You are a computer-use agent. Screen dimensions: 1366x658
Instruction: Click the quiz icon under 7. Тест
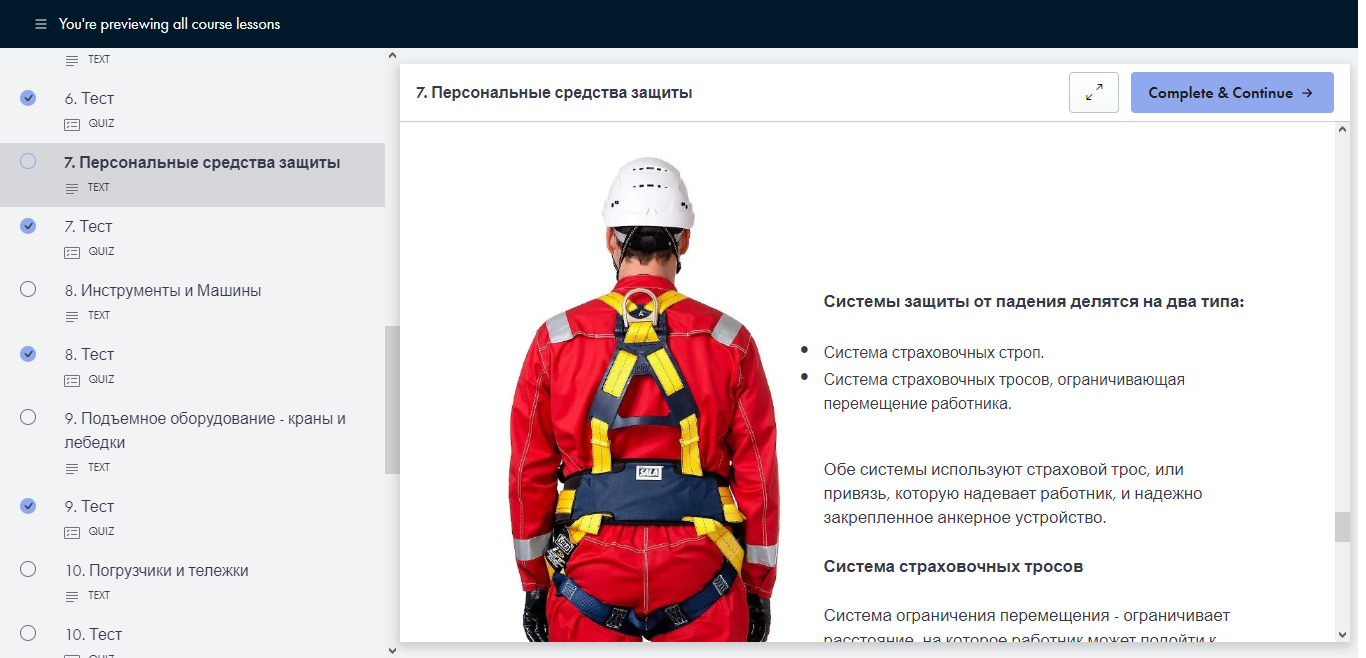pyautogui.click(x=71, y=252)
